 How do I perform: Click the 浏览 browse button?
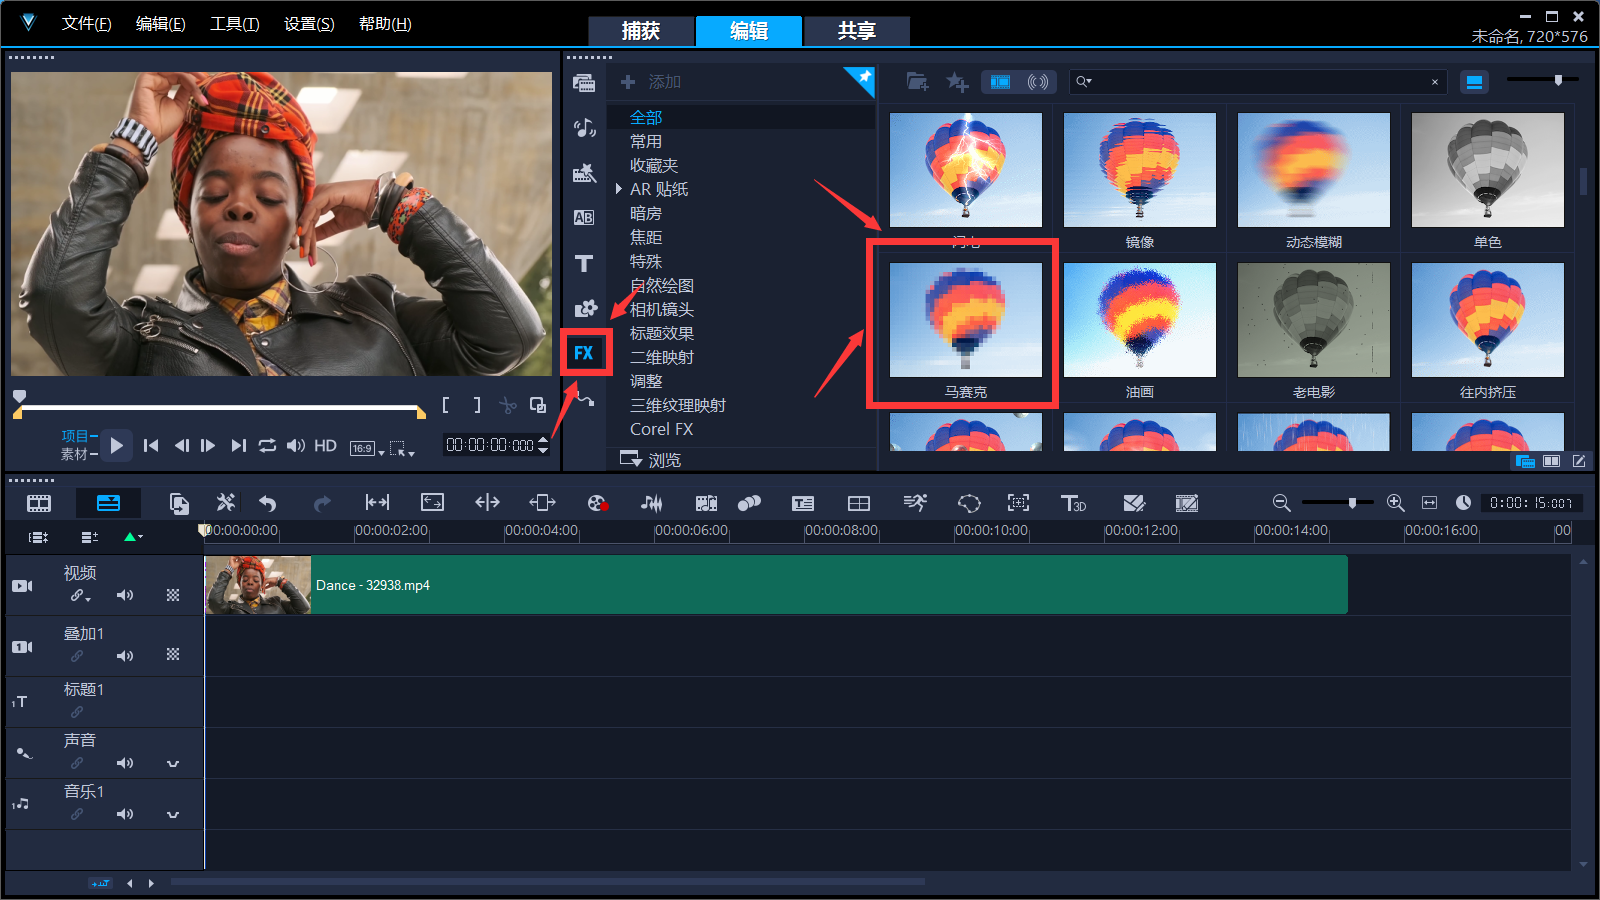pos(651,459)
